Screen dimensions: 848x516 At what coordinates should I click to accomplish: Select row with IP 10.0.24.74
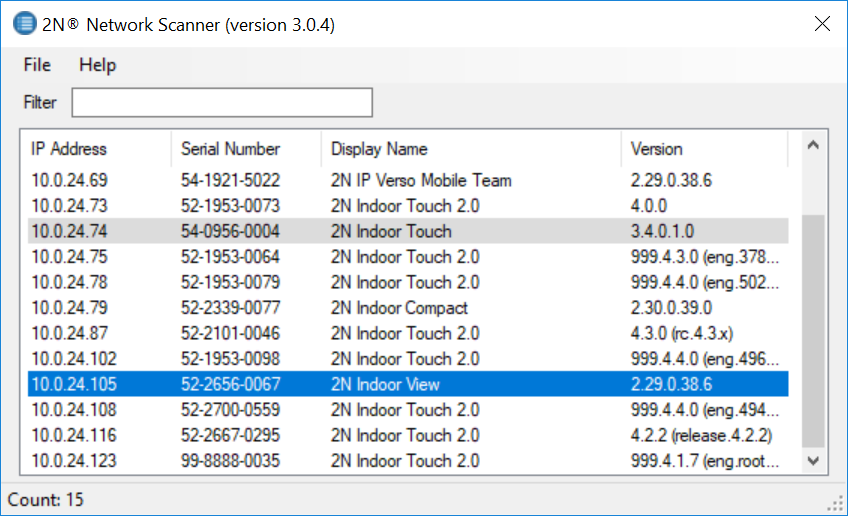[408, 231]
